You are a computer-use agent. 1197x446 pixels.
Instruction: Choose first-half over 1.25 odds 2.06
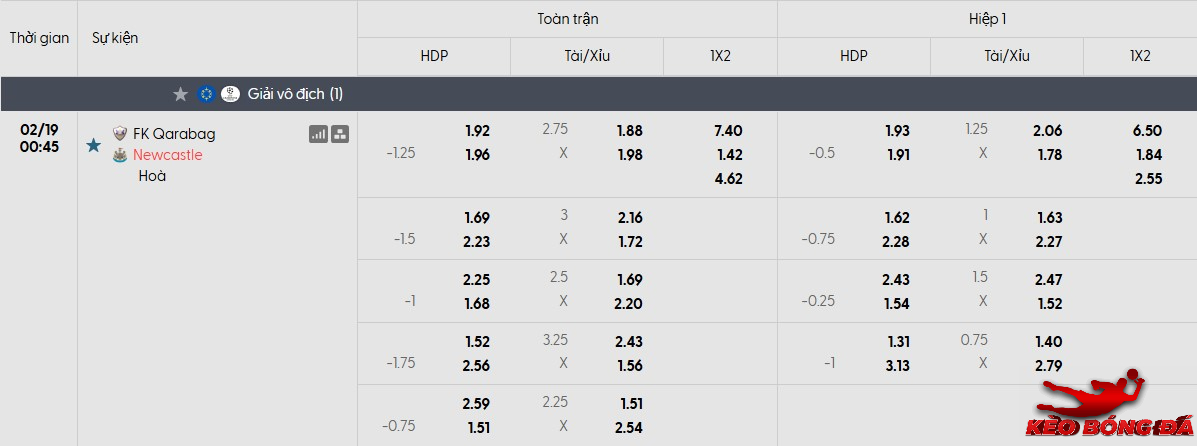(x=1049, y=131)
